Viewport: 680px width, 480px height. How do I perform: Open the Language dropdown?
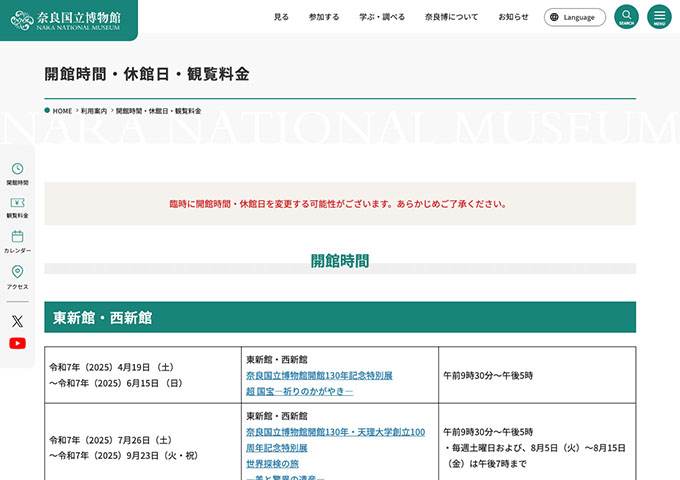point(575,17)
